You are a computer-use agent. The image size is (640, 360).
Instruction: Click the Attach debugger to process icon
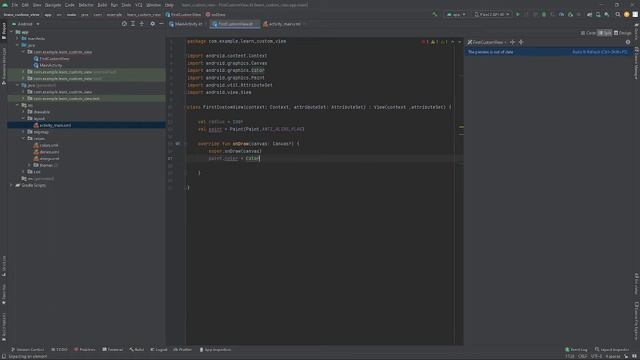click(570, 14)
